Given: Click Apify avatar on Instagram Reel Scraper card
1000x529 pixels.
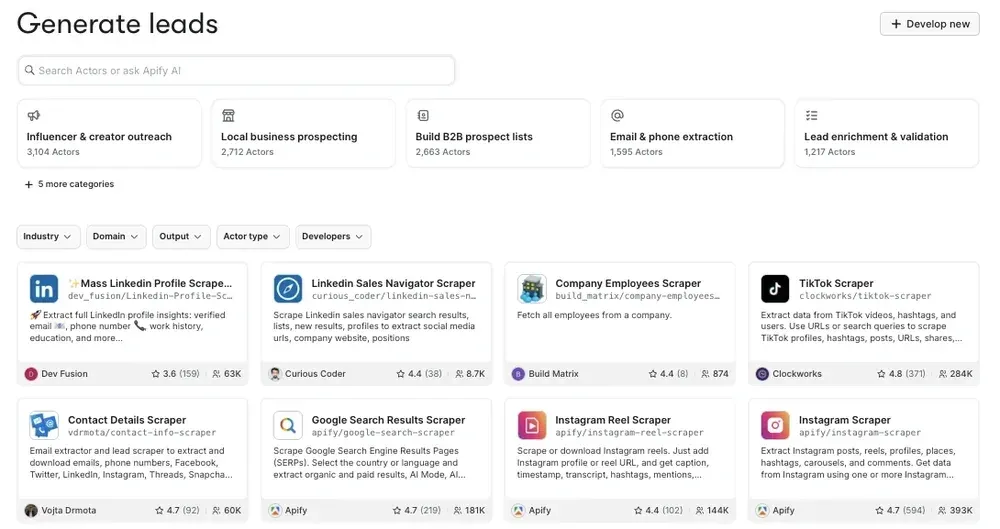Looking at the screenshot, I should point(518,510).
